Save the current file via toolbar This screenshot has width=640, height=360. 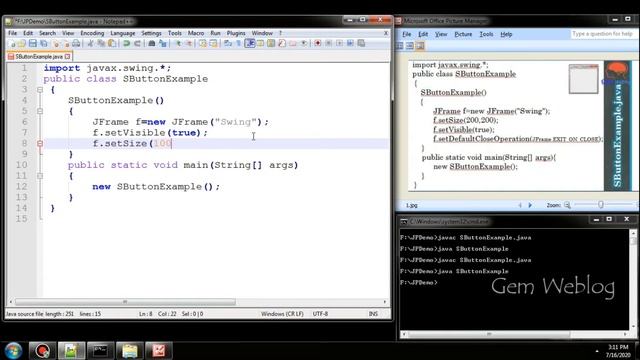click(33, 43)
